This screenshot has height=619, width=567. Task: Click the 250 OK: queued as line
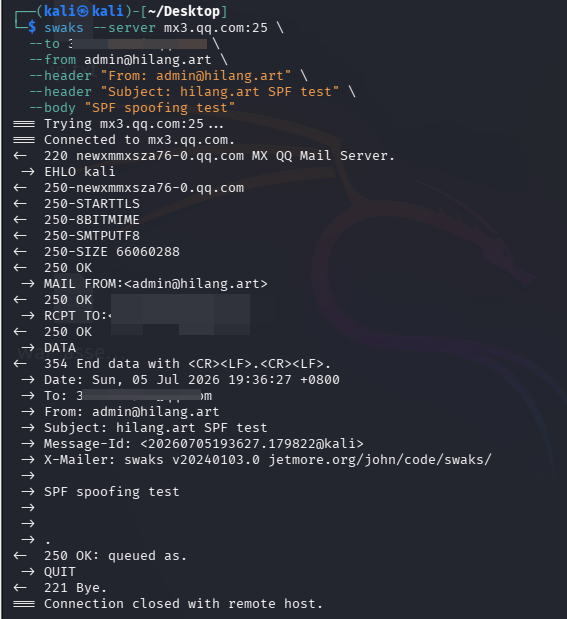(115, 556)
